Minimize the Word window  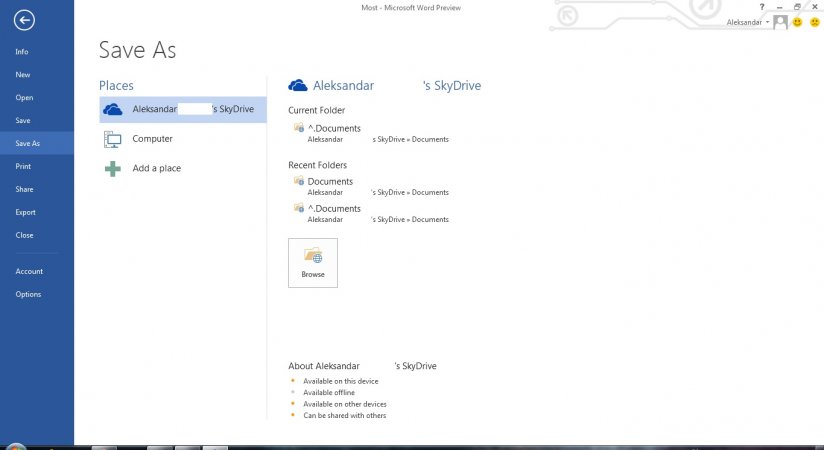(x=780, y=7)
